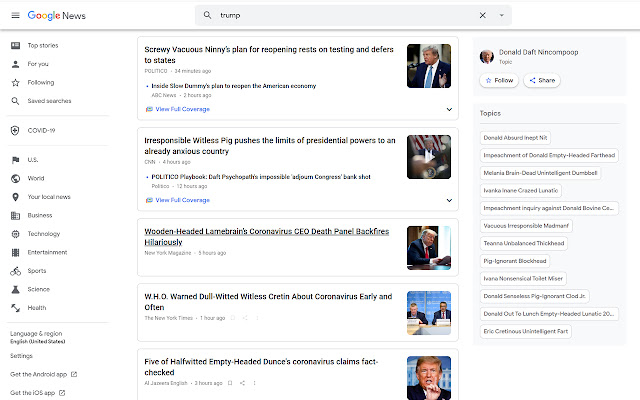Click Get the Android app link
The height and width of the screenshot is (400, 640).
click(x=38, y=374)
